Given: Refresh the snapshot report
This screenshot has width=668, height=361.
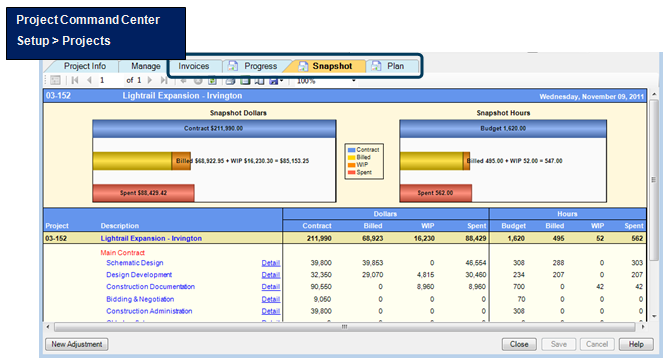Looking at the screenshot, I should [212, 81].
